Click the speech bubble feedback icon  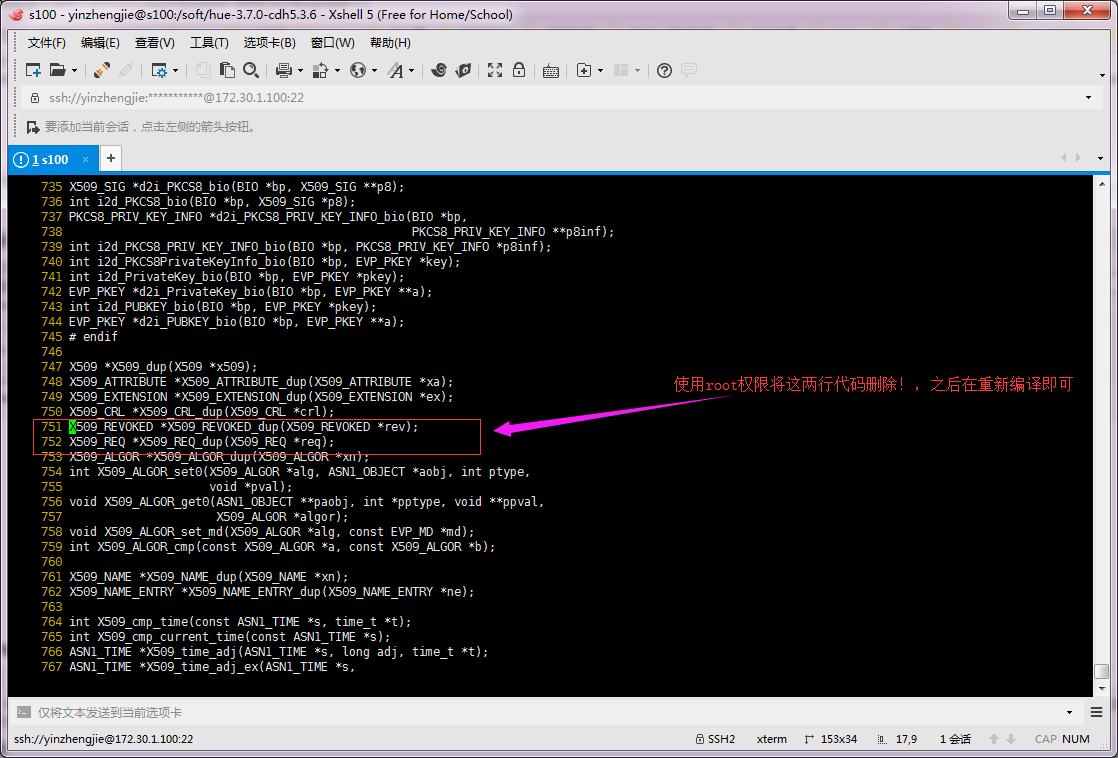[689, 70]
